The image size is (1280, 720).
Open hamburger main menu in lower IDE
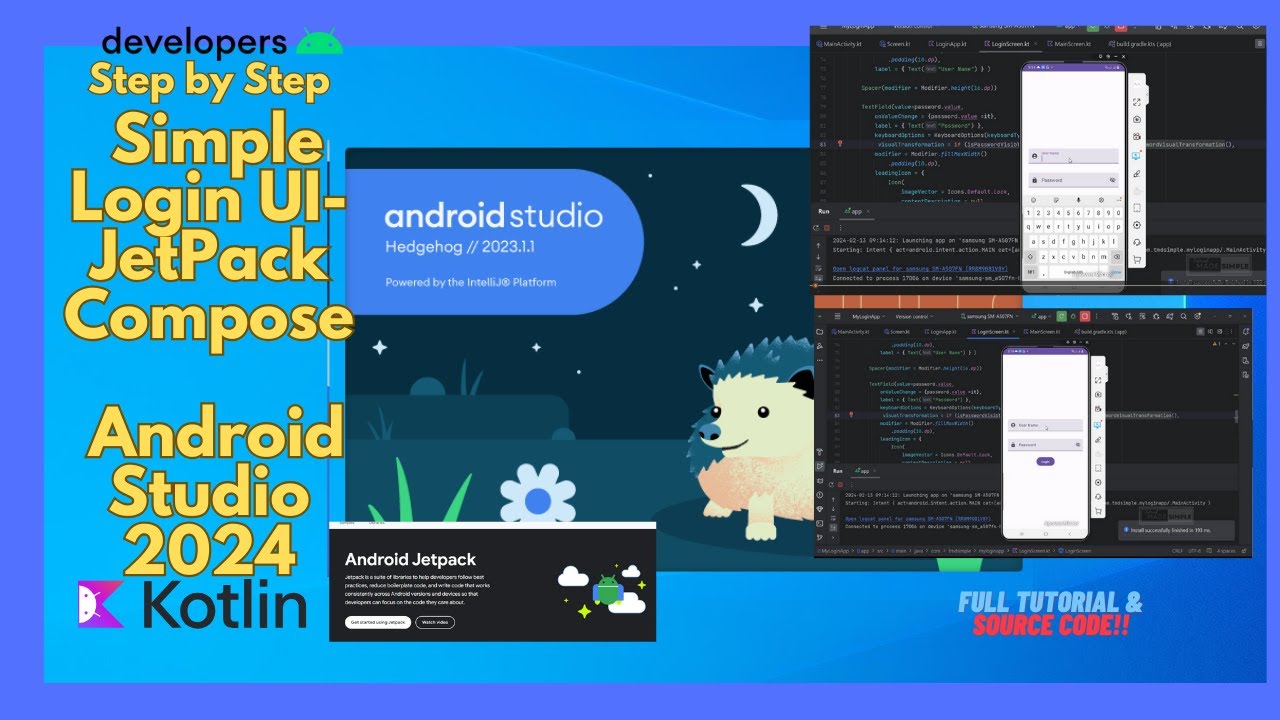point(837,316)
